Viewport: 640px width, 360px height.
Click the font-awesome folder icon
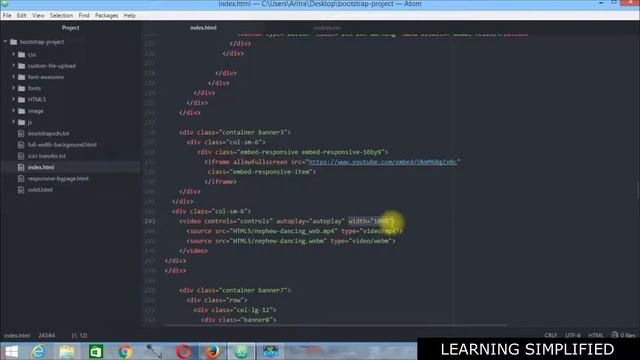[22, 77]
